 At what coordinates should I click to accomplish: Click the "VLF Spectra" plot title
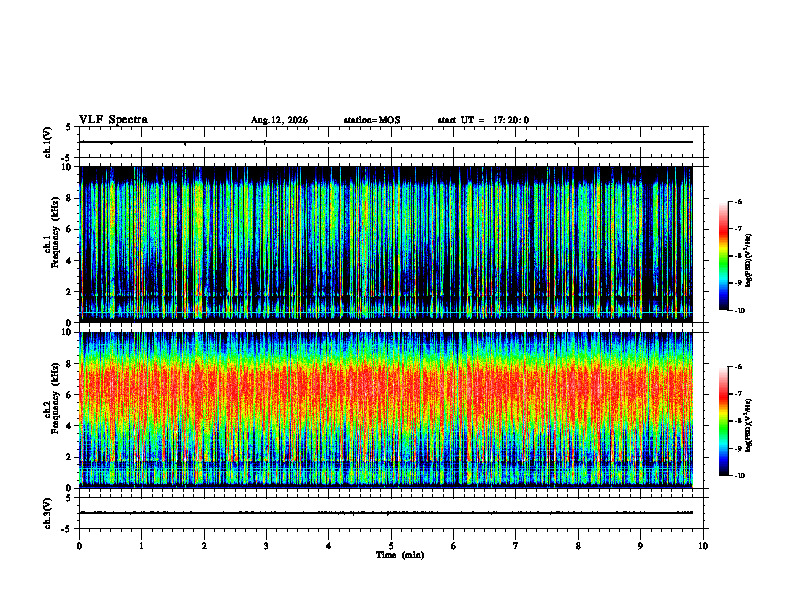[113, 120]
